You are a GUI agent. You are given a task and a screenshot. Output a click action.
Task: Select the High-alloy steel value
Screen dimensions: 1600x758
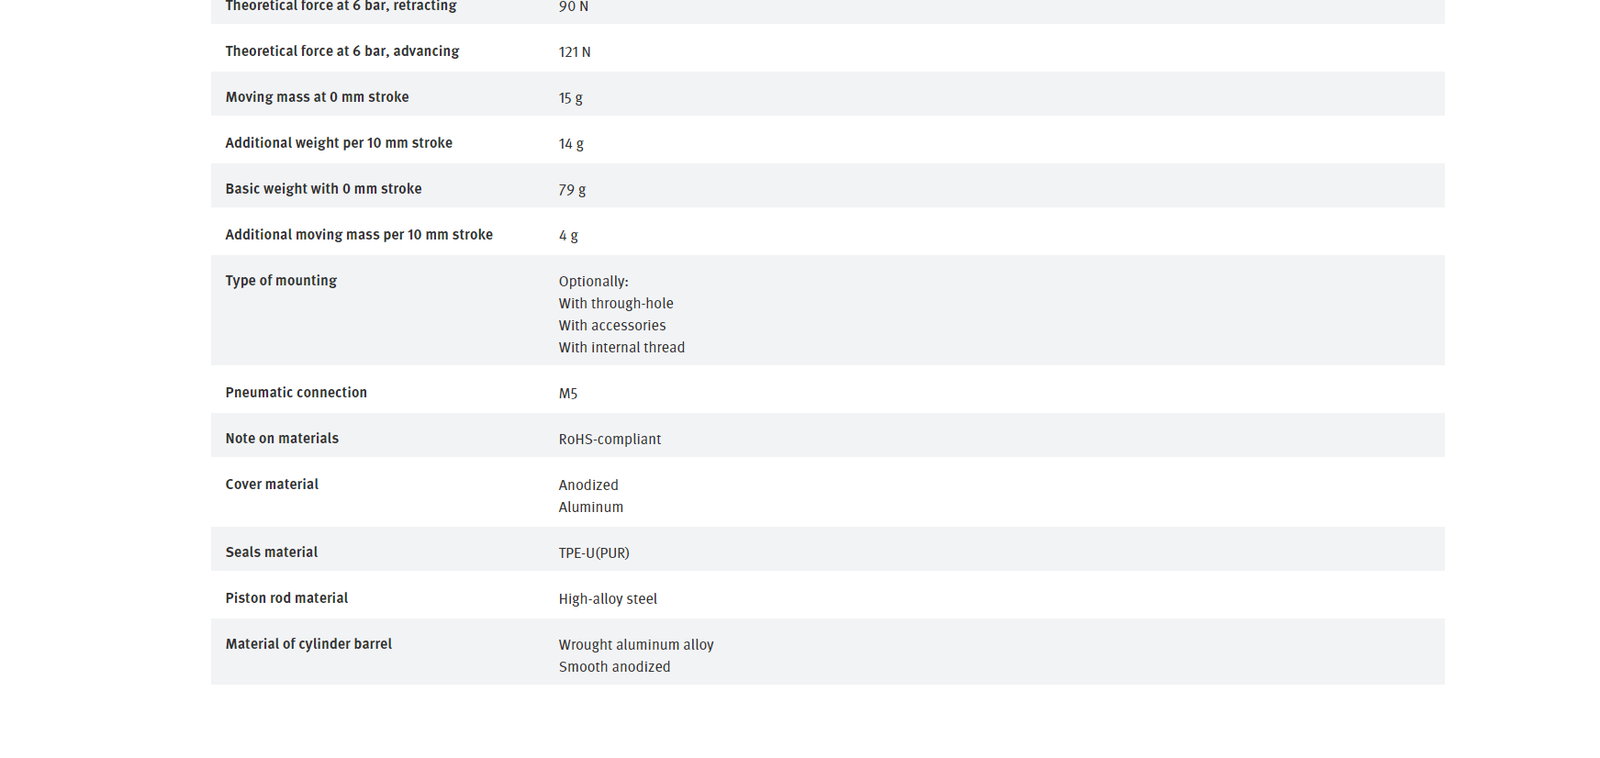[608, 599]
